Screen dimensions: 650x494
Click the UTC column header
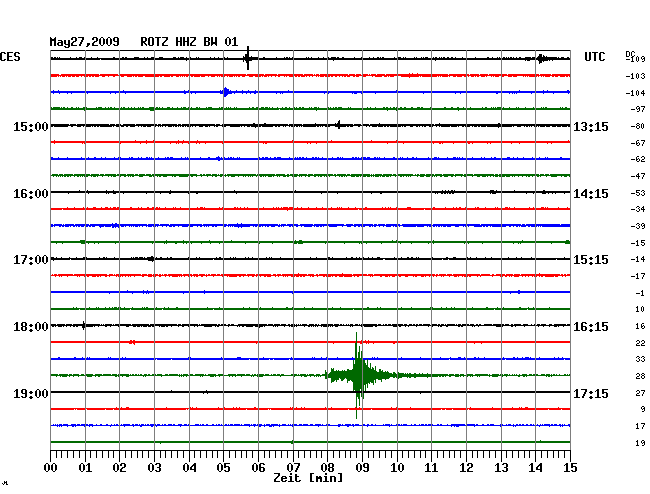click(x=594, y=57)
